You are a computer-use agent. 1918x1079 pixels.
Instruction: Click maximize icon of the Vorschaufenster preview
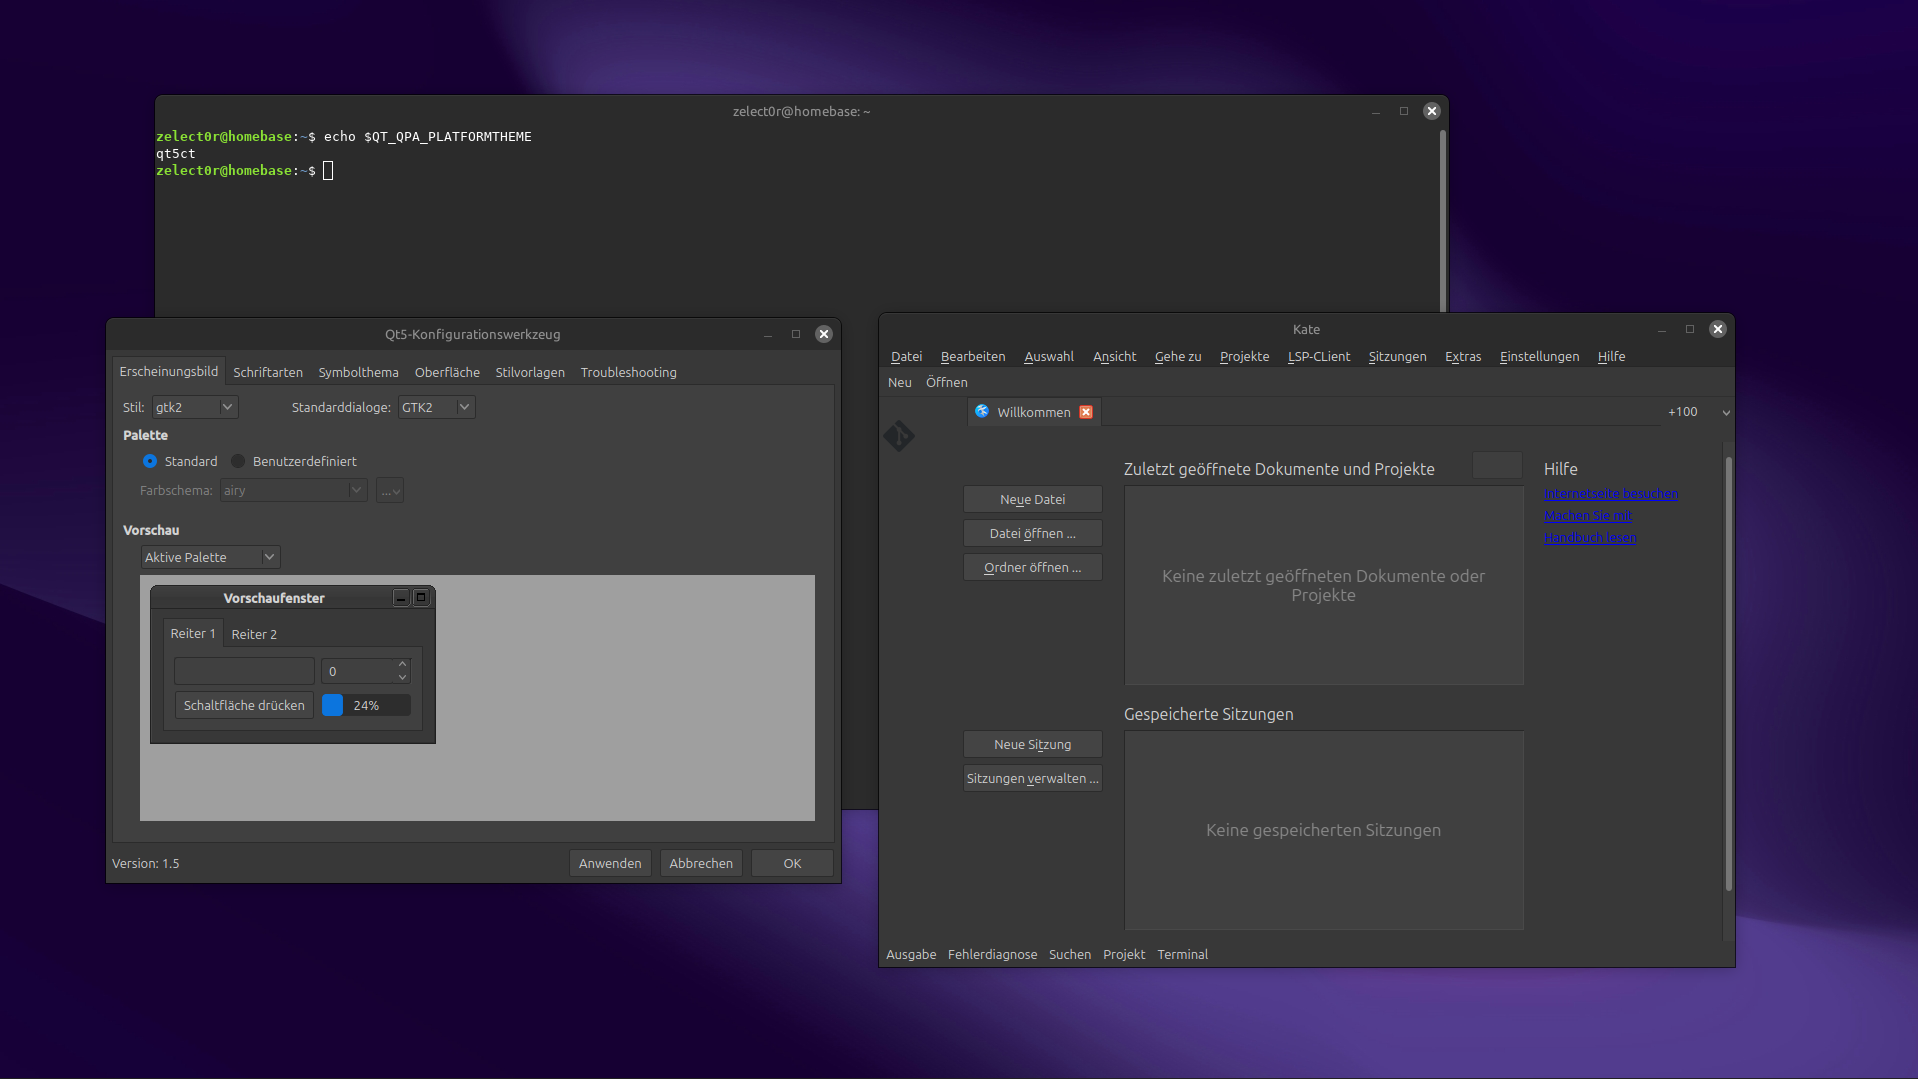click(x=421, y=598)
